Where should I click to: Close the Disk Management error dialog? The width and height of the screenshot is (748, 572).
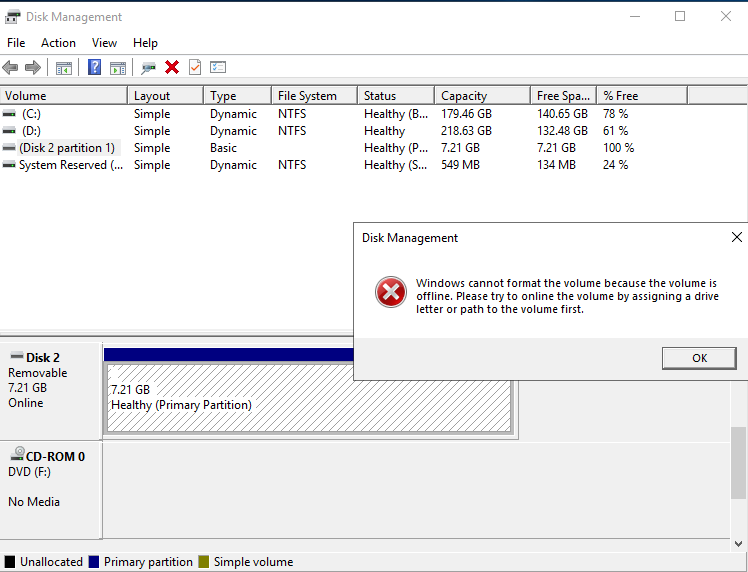737,237
